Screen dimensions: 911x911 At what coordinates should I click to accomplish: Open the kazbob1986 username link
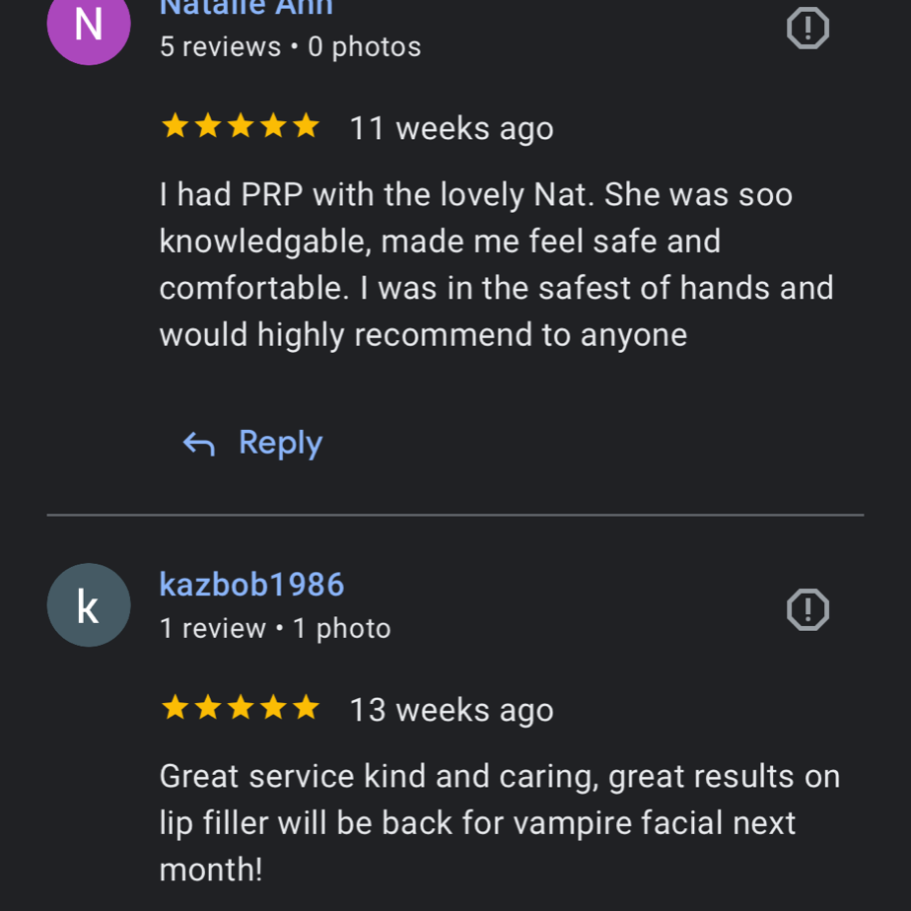(x=252, y=584)
